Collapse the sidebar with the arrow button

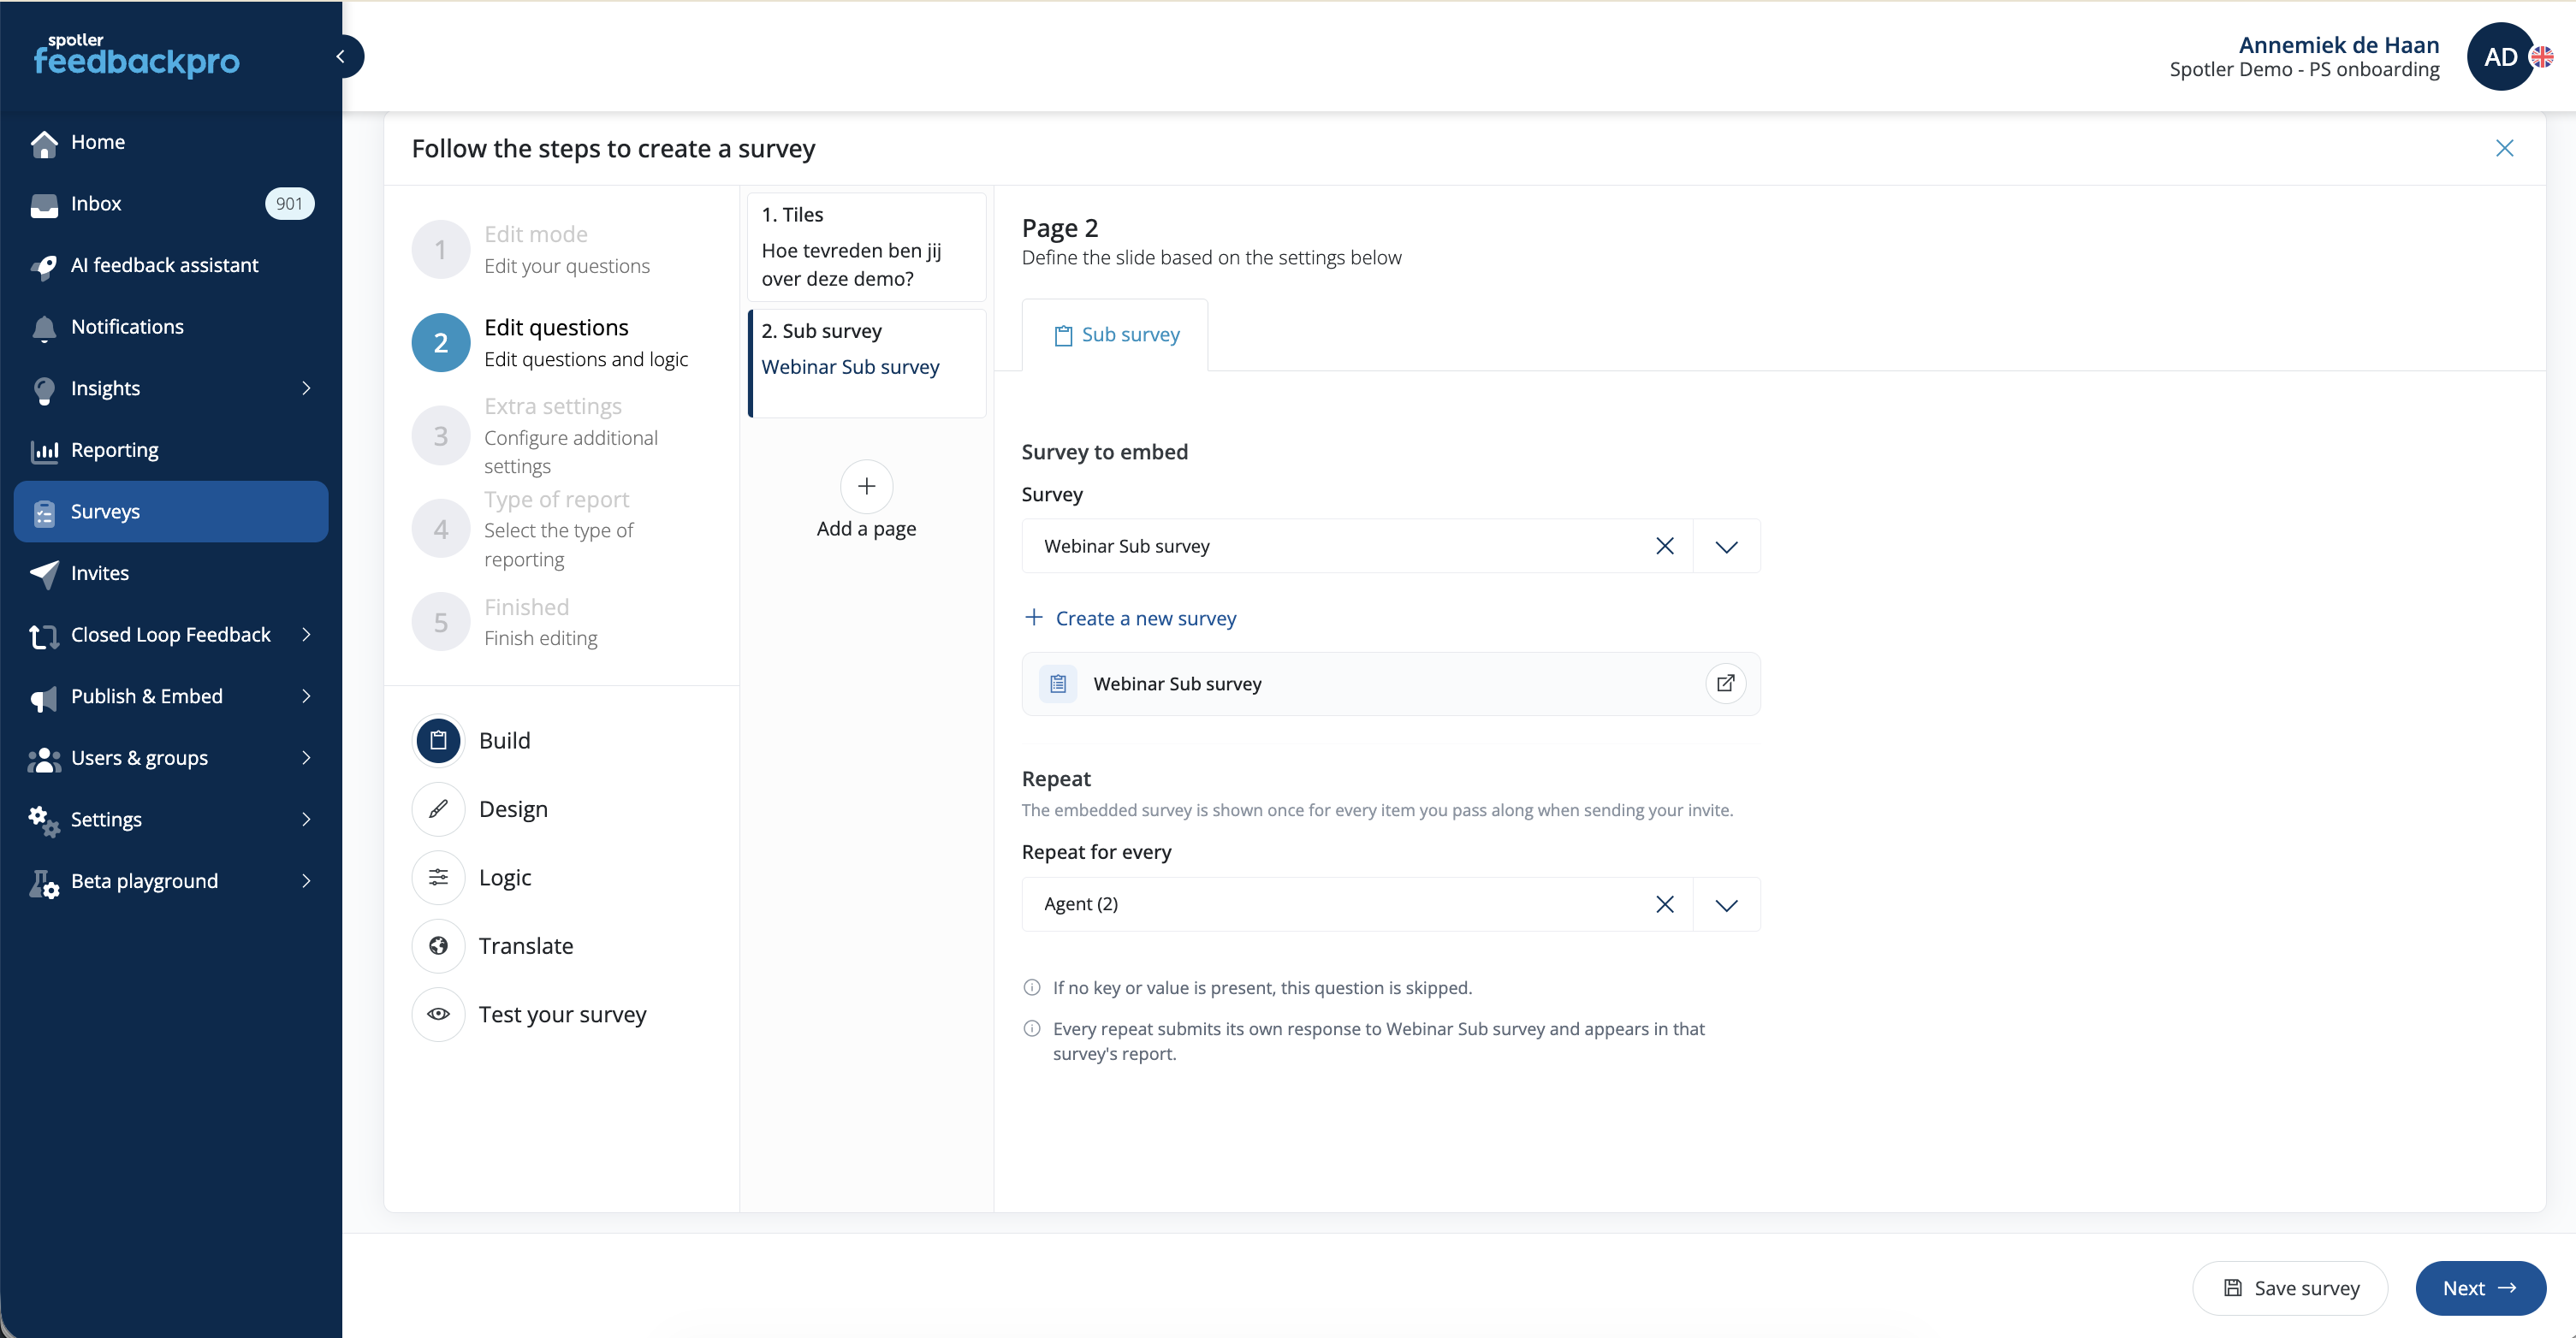(342, 56)
